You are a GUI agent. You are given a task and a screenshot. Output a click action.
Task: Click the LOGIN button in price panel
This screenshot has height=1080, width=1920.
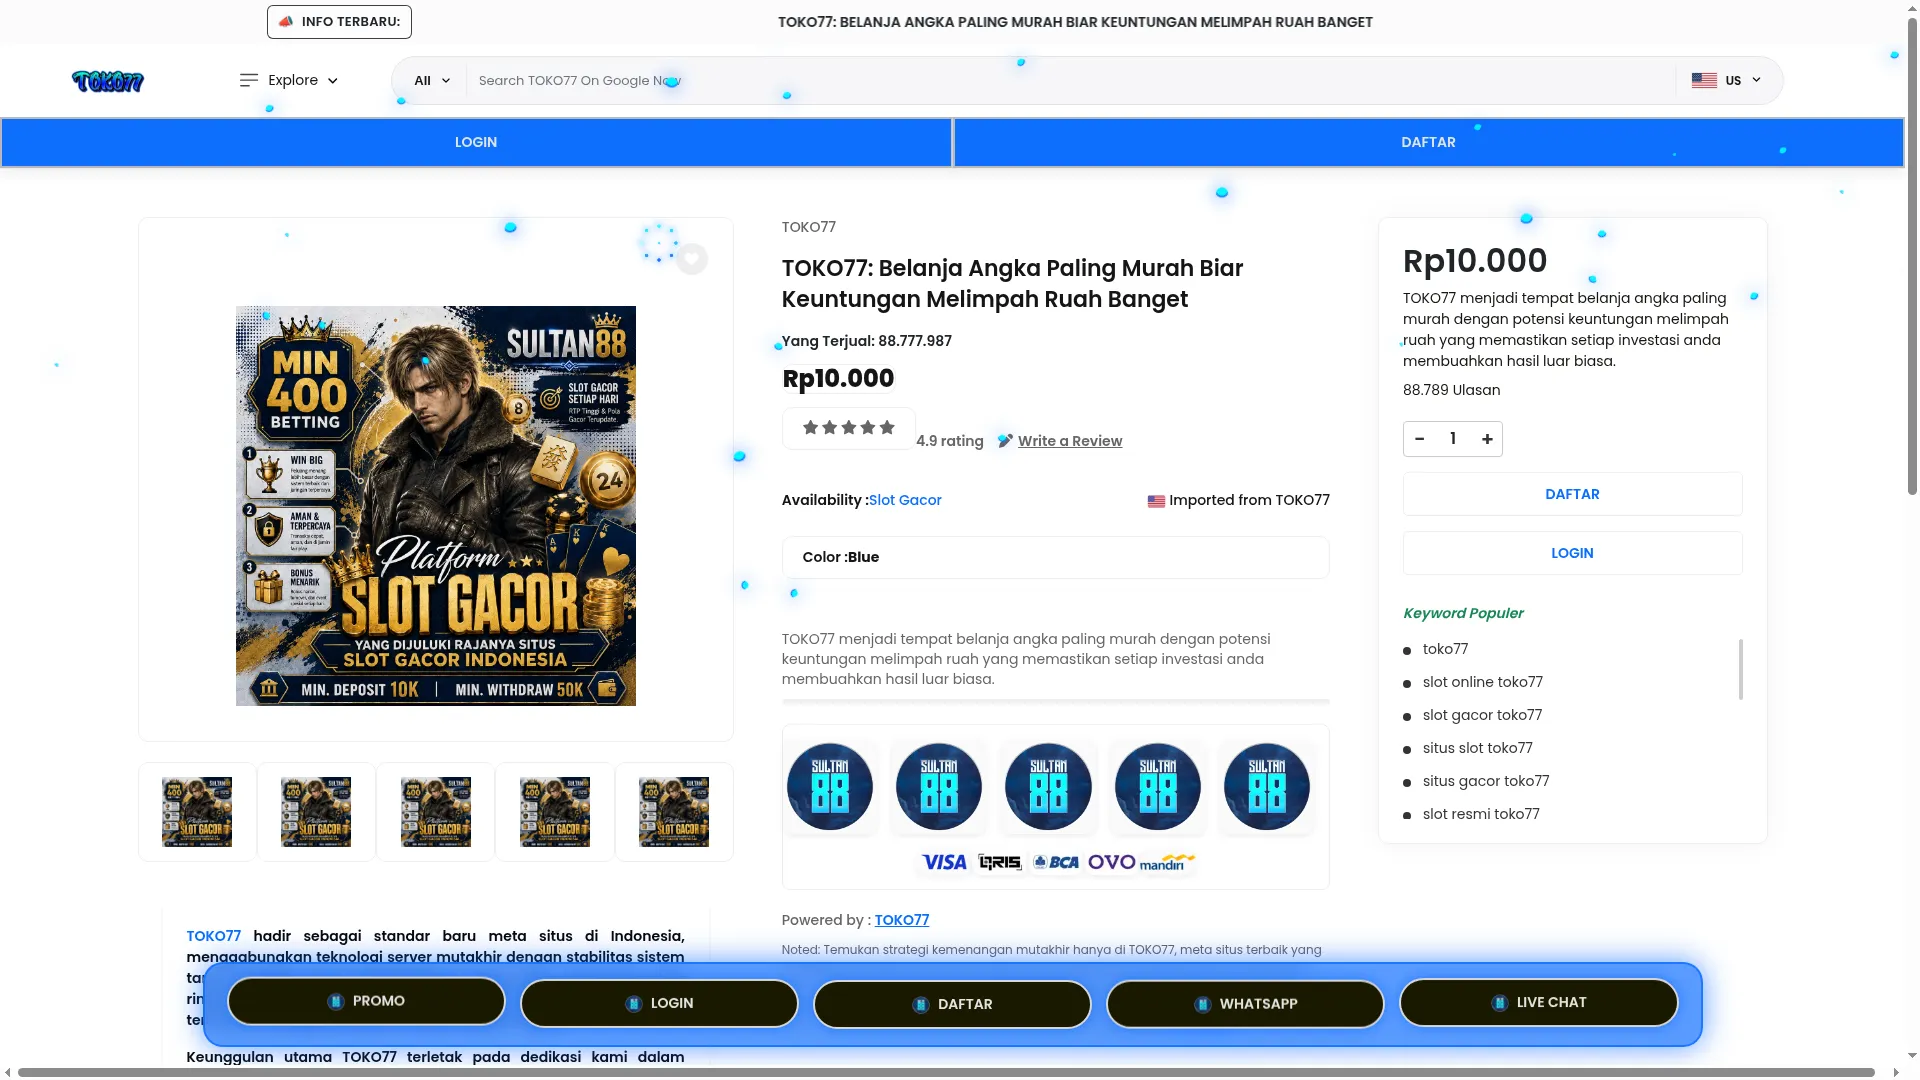click(1572, 553)
